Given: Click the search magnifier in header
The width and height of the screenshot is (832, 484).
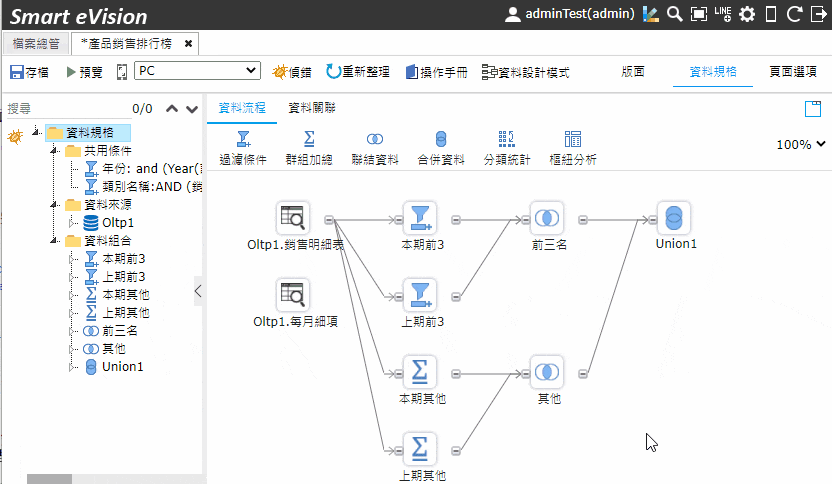Looking at the screenshot, I should 674,14.
